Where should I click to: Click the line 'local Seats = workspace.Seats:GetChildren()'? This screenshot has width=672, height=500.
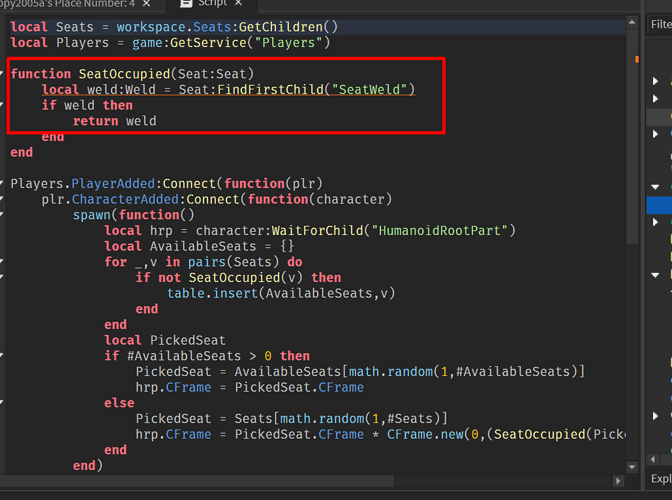tap(174, 27)
